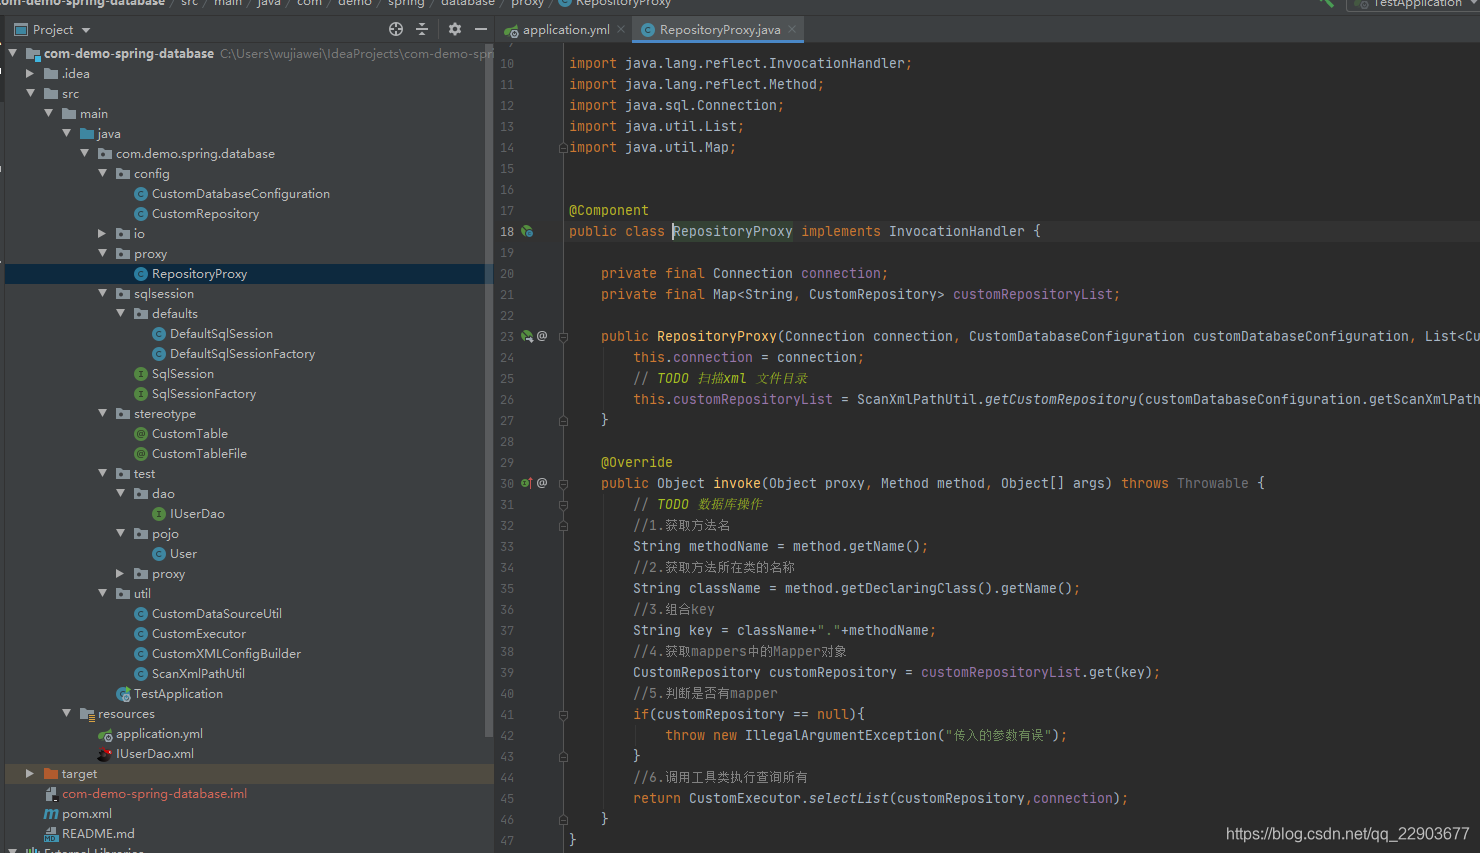Collapse the src folder
Screen dimensions: 1480x853
[x=31, y=93]
